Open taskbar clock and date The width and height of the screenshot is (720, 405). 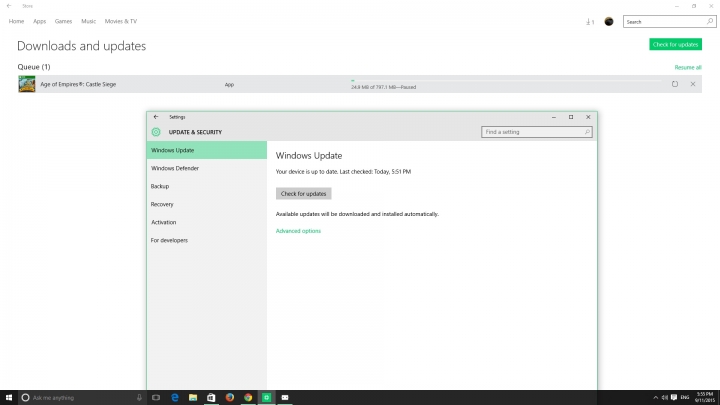click(x=705, y=397)
